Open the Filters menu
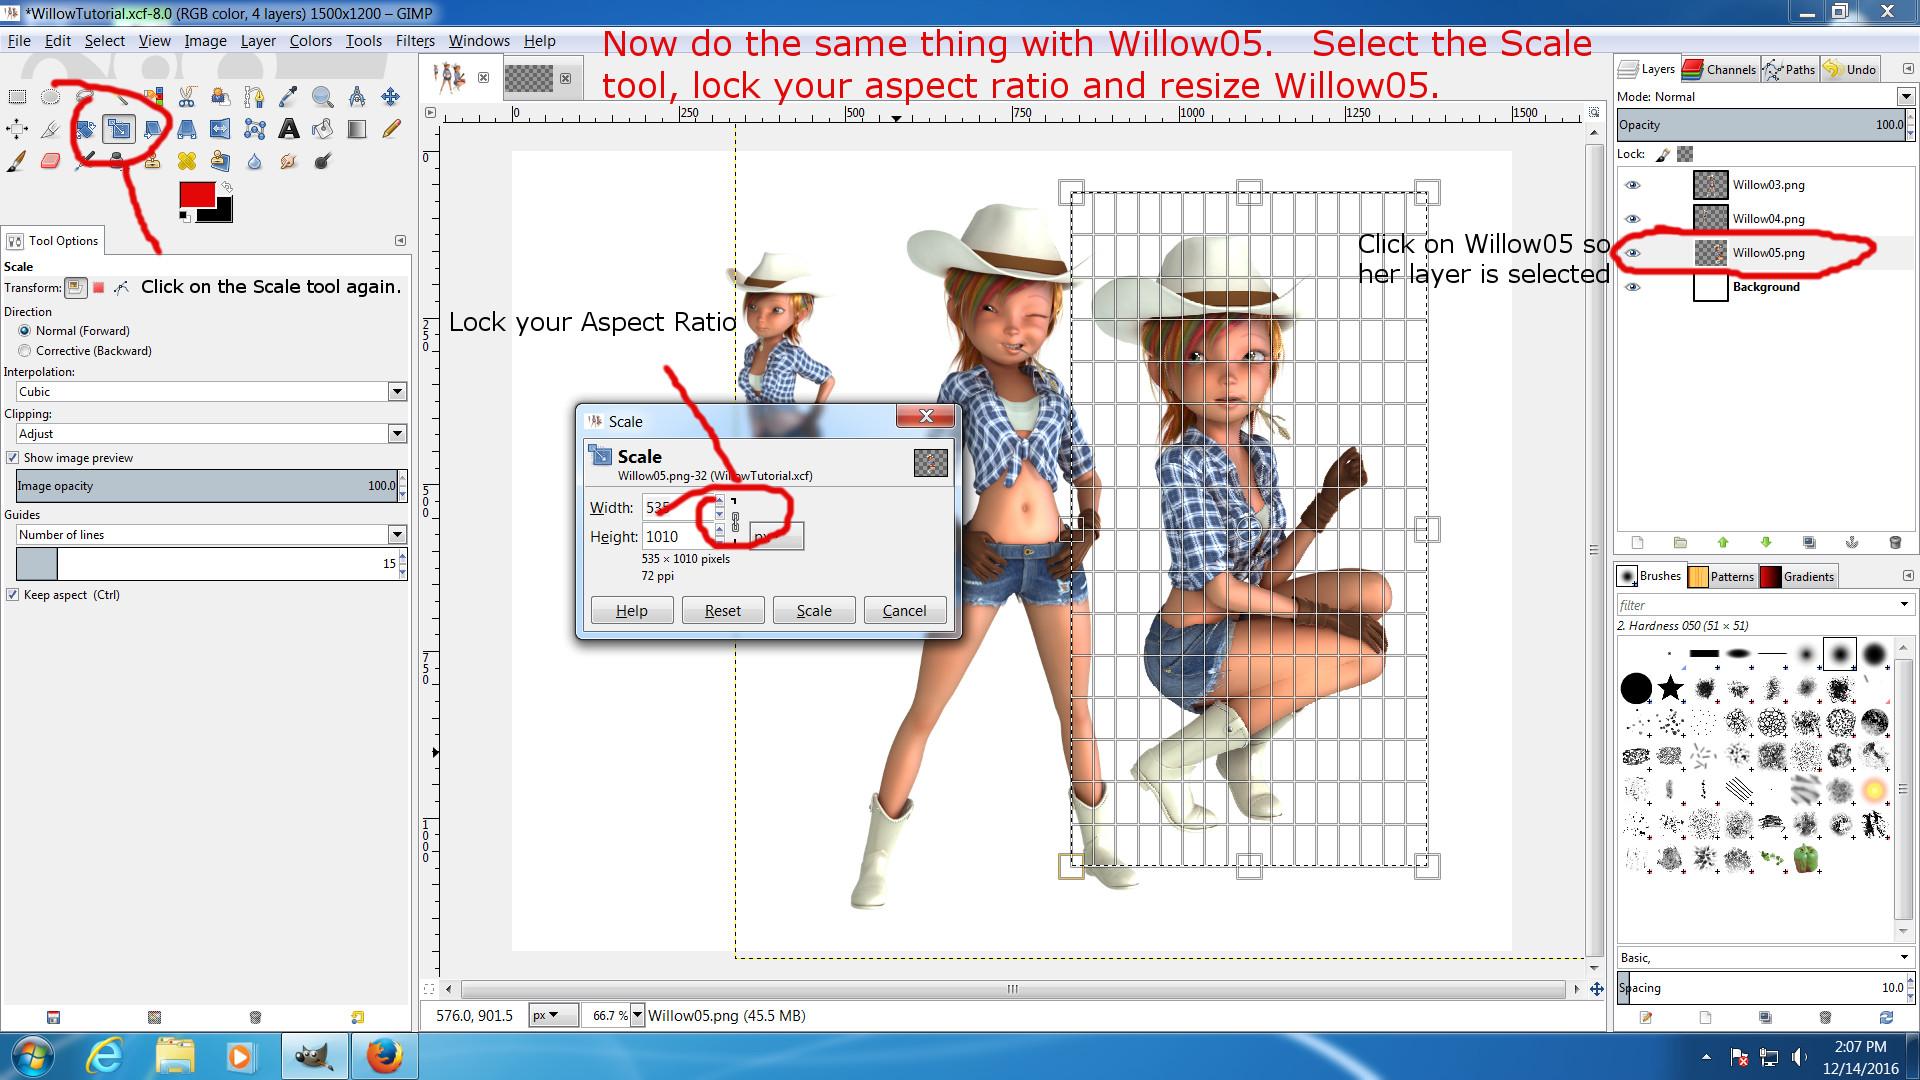This screenshot has width=1920, height=1080. (x=414, y=41)
